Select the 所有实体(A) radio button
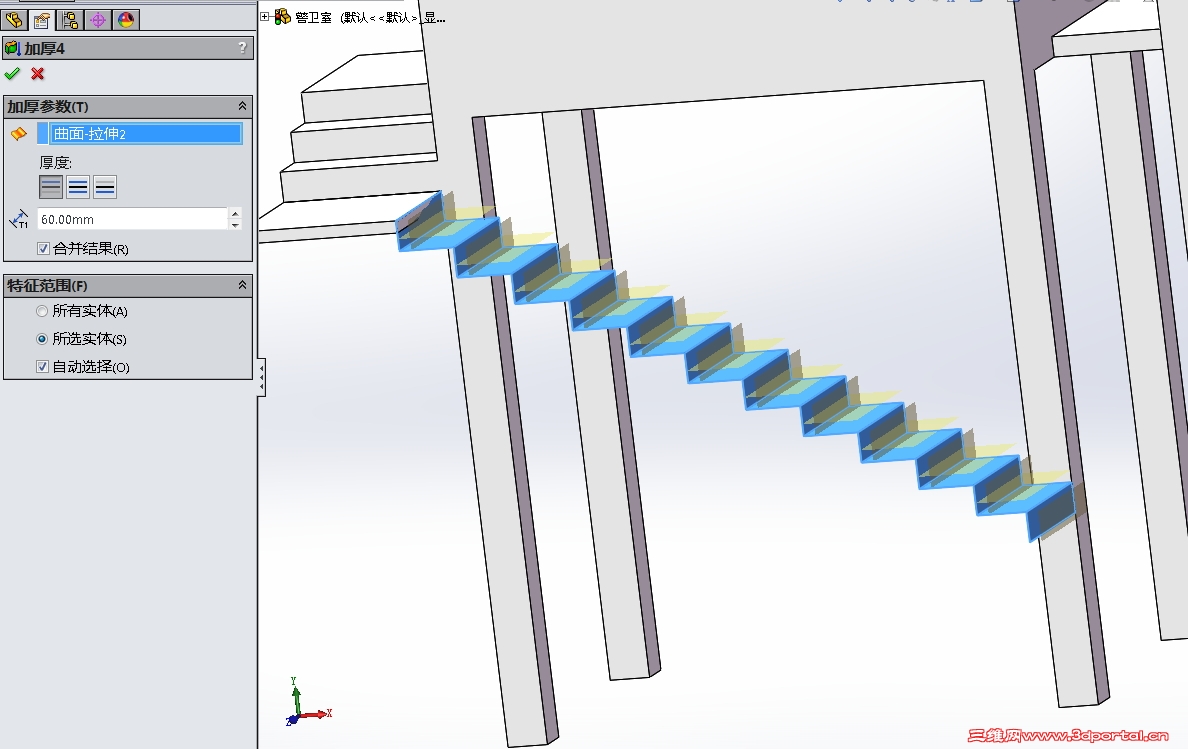This screenshot has width=1188, height=749. tap(42, 311)
